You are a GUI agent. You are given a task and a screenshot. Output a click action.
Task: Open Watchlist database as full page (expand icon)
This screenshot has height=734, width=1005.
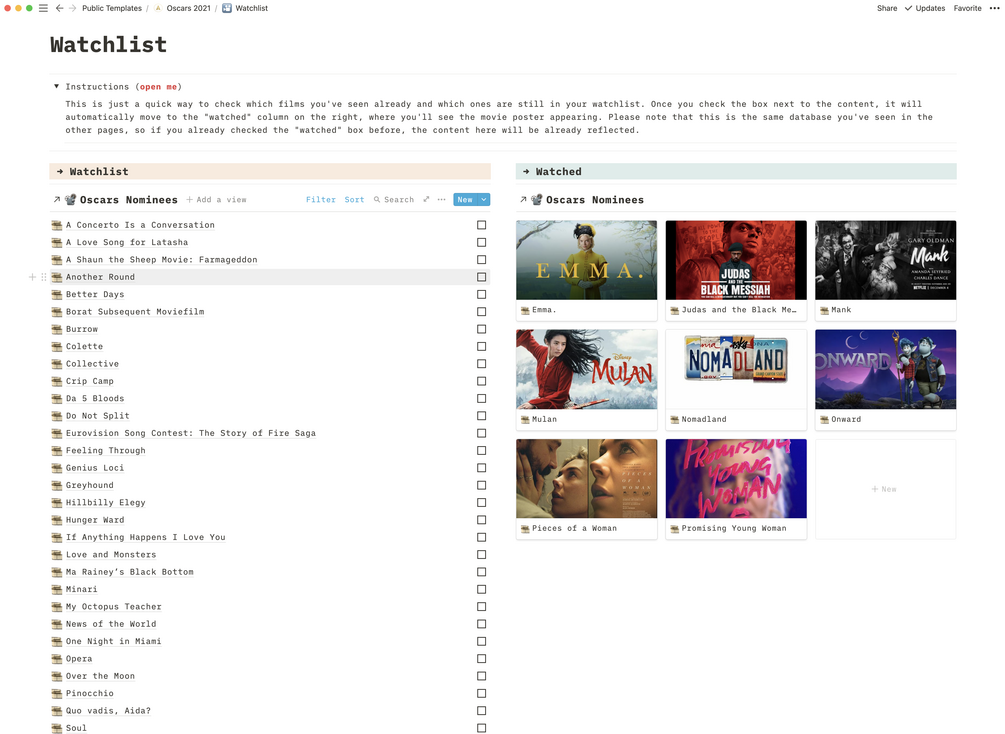pos(426,199)
